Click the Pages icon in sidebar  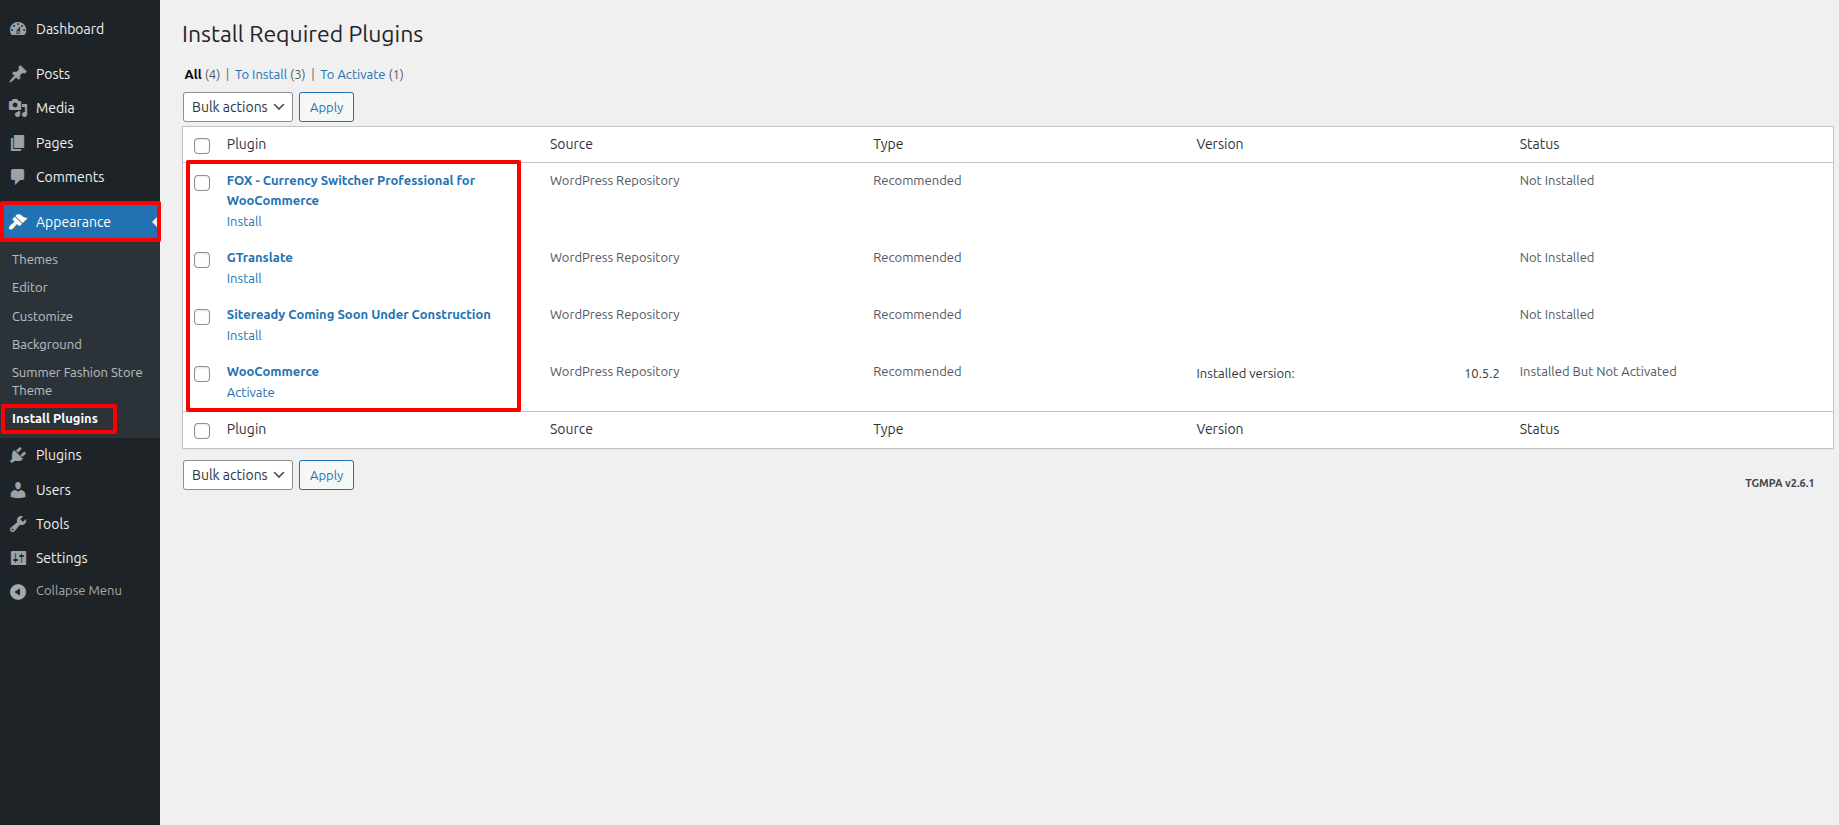tap(18, 143)
